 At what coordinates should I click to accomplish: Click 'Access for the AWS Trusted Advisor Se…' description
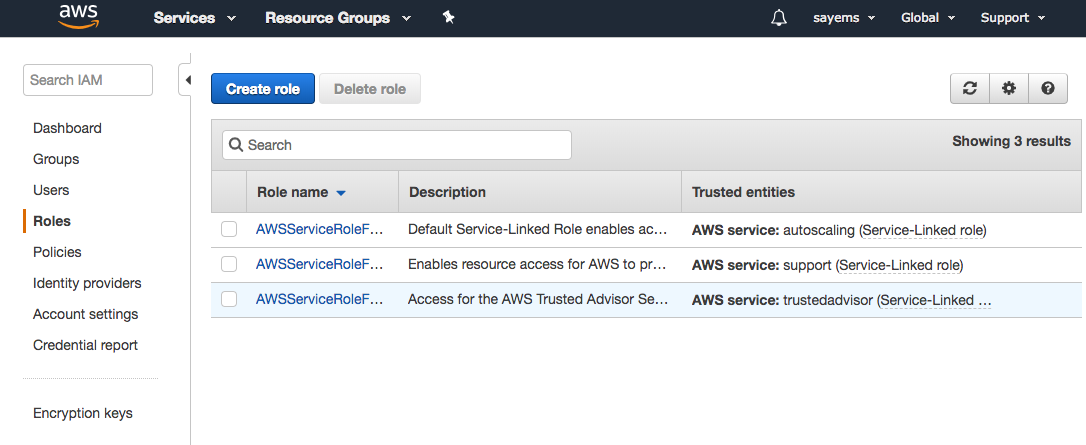point(538,300)
